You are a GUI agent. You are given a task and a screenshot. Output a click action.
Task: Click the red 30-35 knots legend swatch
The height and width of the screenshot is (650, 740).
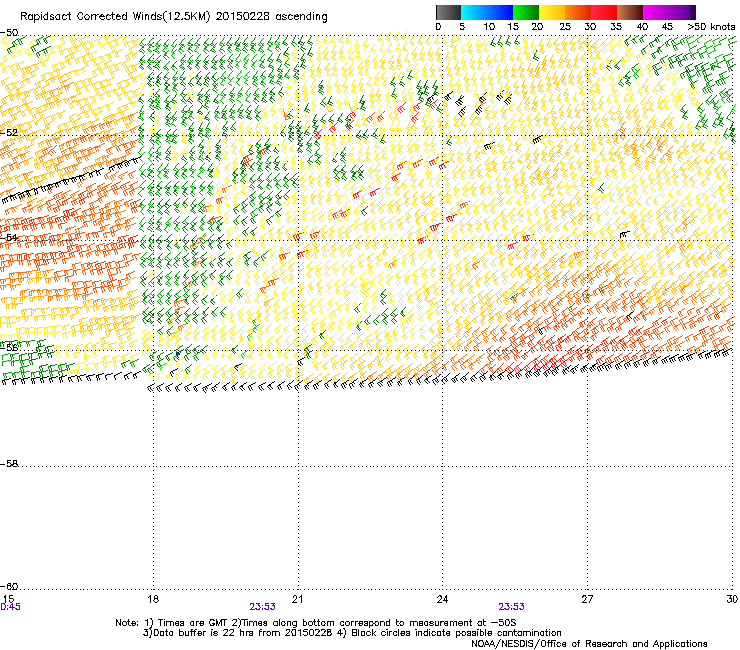604,12
